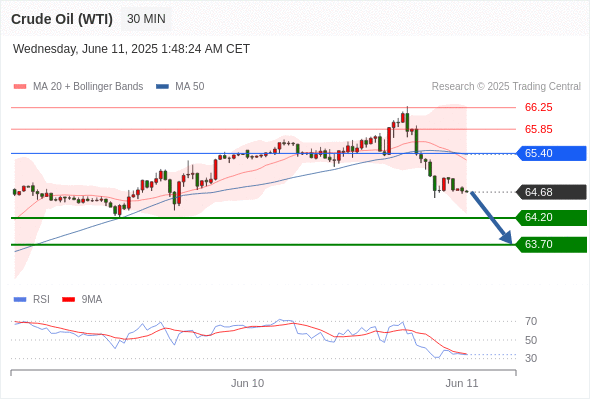
Task: Click the 30 MIN timeframe badge
Action: tap(146, 19)
